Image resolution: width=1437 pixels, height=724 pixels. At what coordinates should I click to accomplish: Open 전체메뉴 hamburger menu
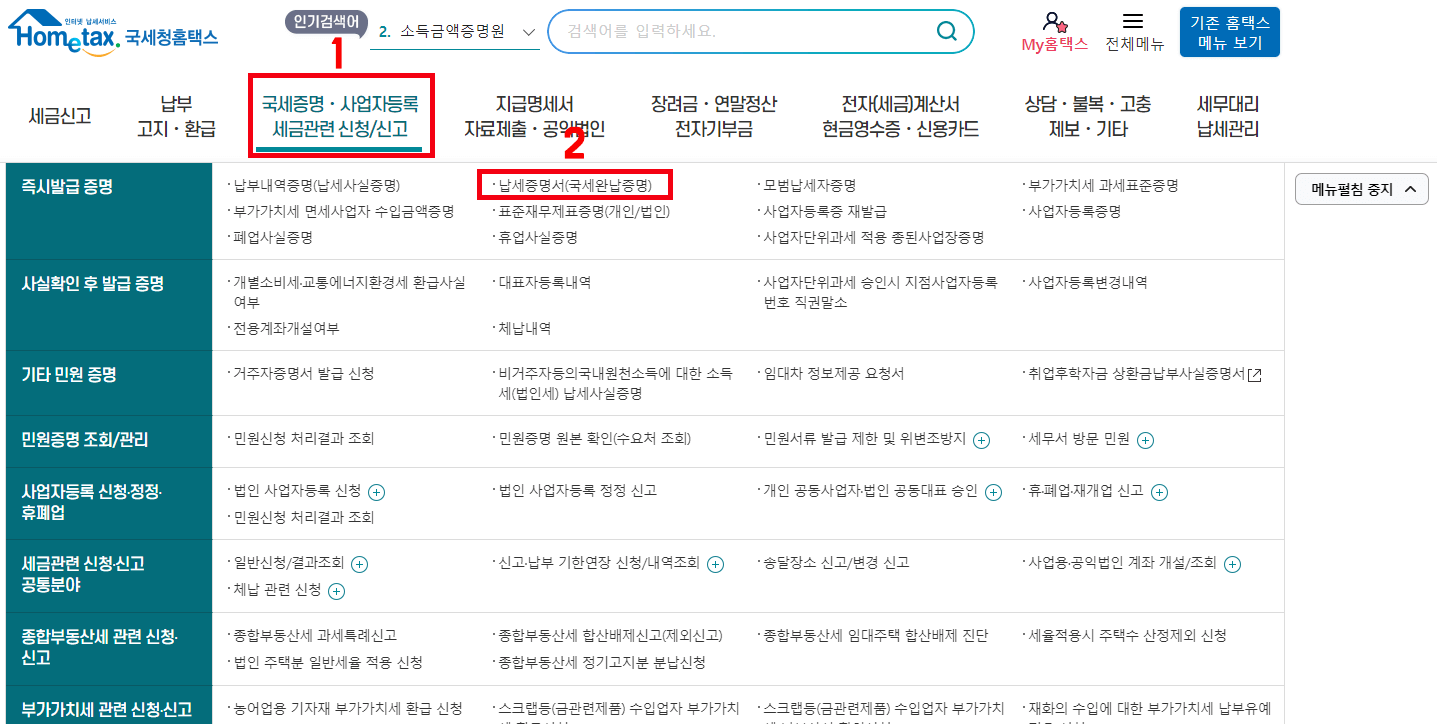1133,21
